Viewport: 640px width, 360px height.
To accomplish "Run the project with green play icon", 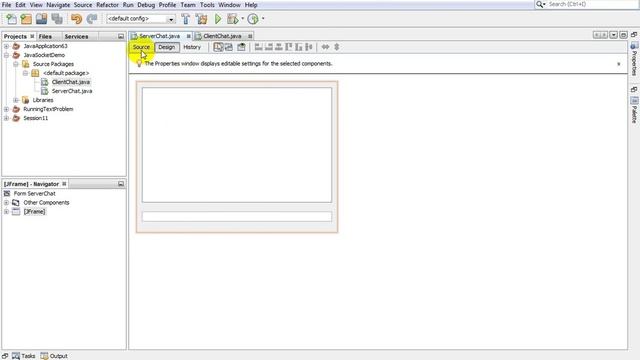I will 218,19.
